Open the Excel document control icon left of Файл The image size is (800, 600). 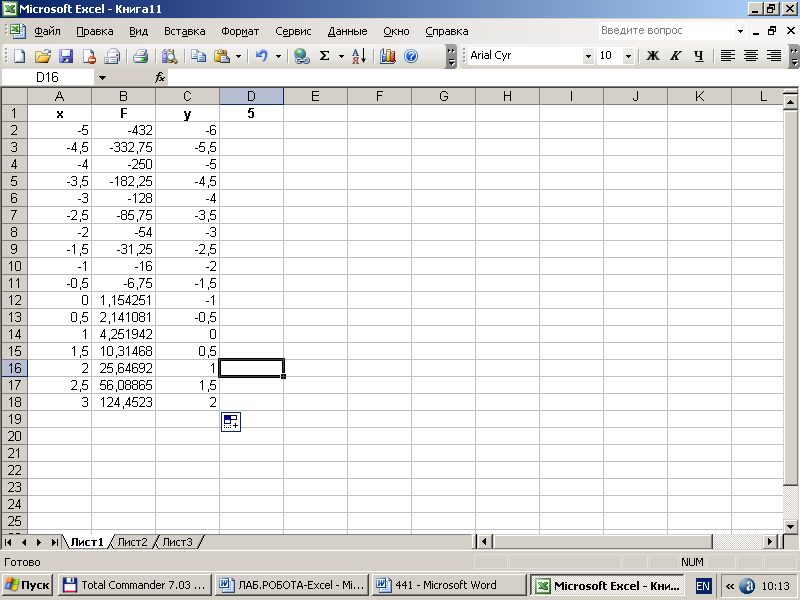16,31
